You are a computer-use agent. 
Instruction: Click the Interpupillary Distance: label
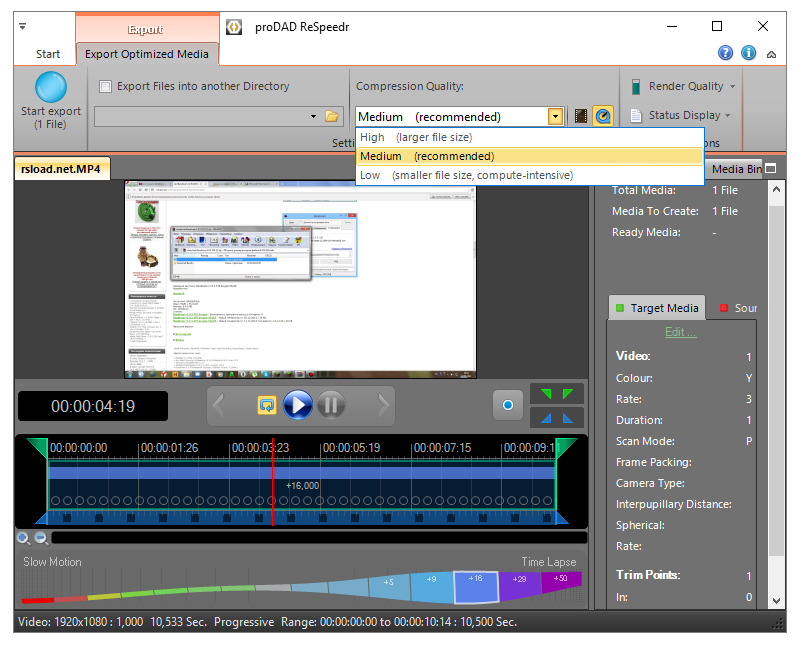click(674, 504)
